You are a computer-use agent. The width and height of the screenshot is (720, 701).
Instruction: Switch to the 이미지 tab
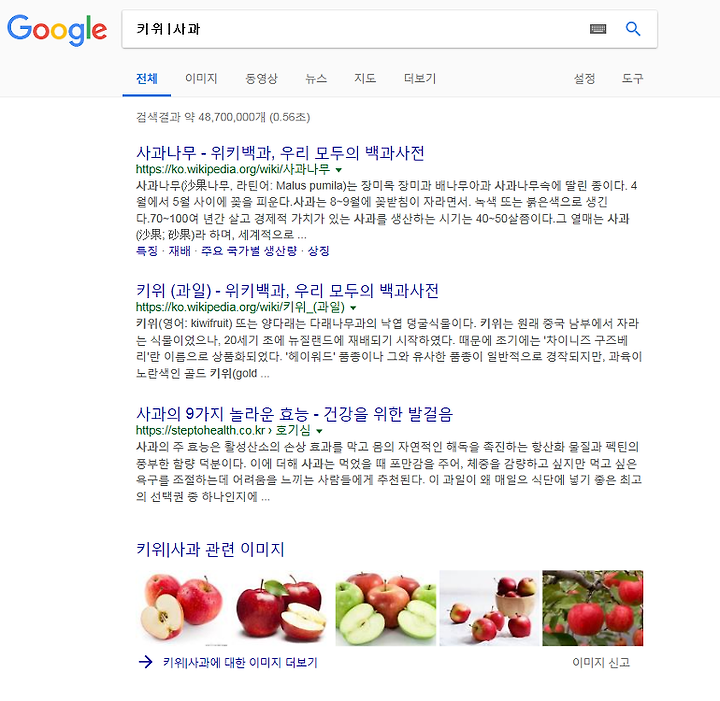(201, 79)
